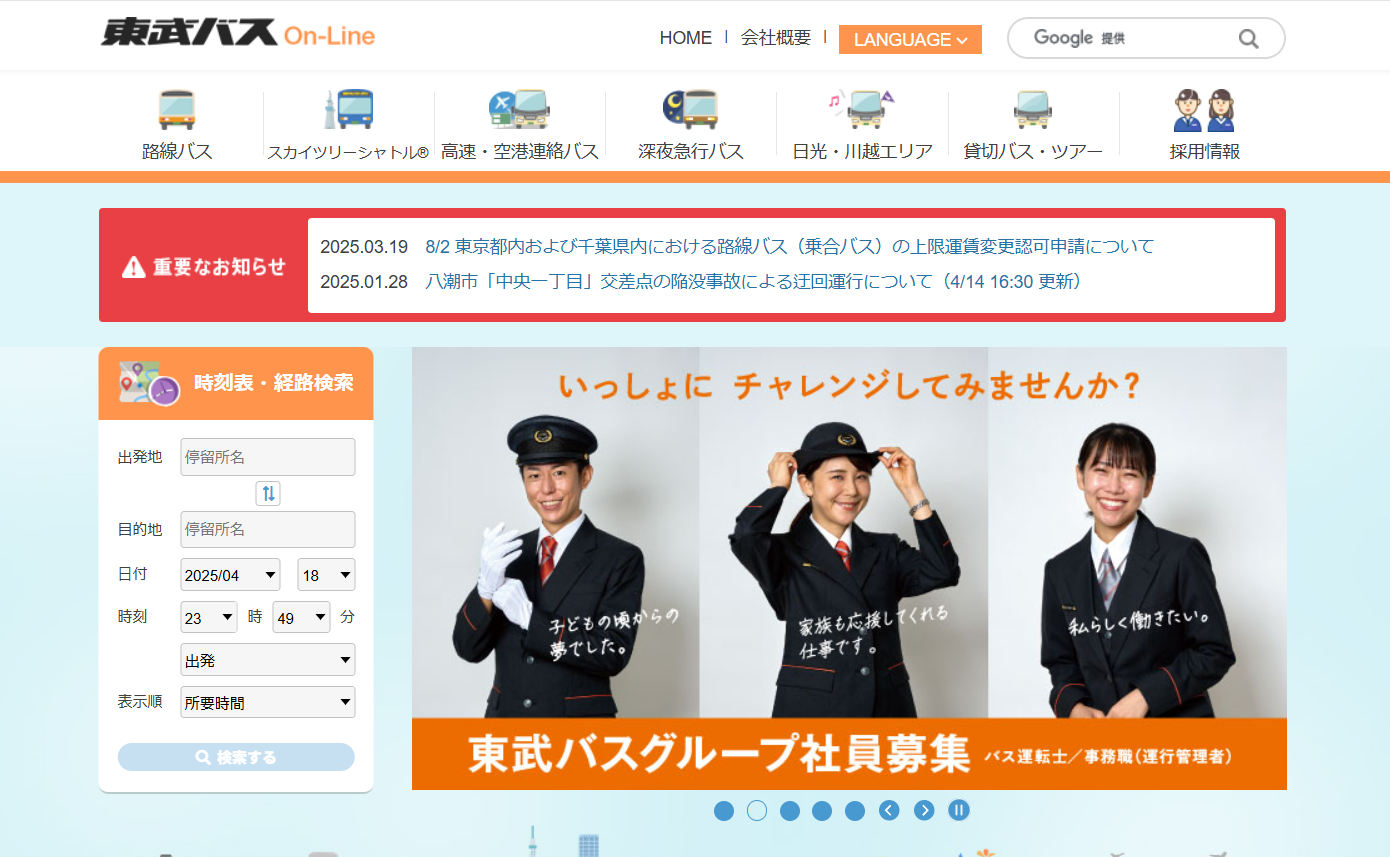Show the next carousel slide
The width and height of the screenshot is (1390, 857).
point(924,810)
